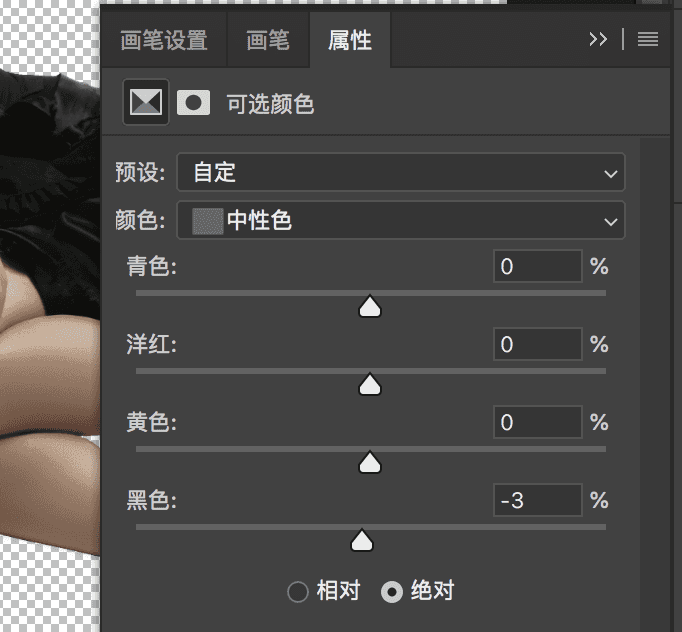Click the 洋红 label

tap(151, 344)
